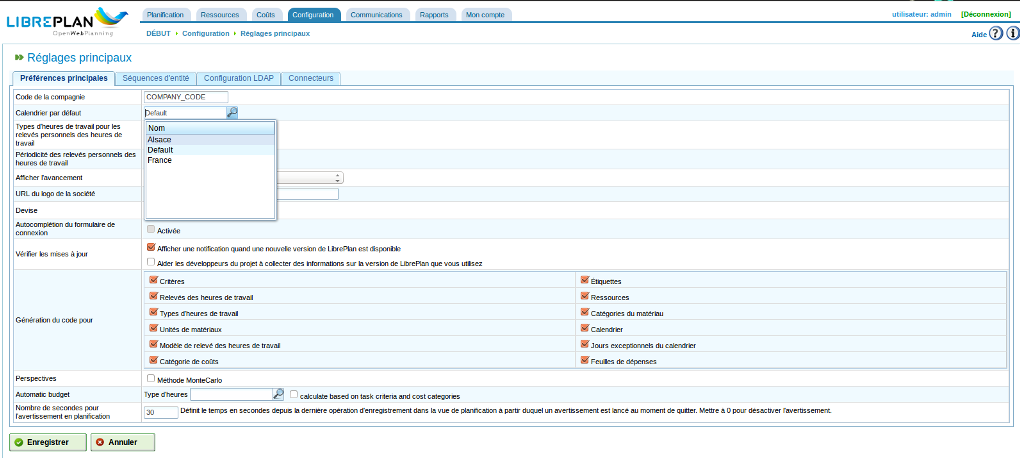
Task: Toggle the calculate based on task criteria checkbox
Action: point(295,394)
